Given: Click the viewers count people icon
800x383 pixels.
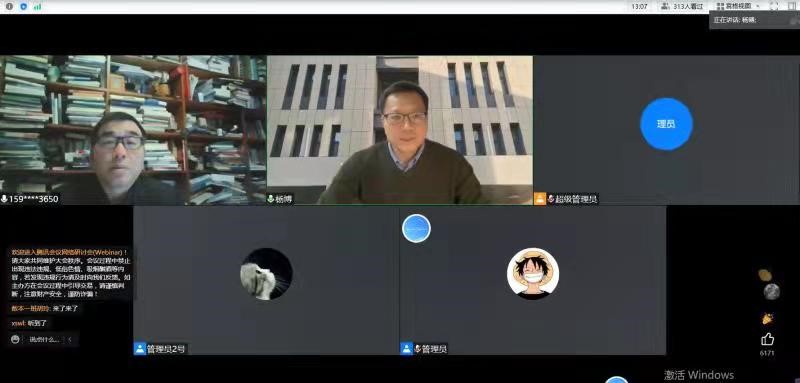Looking at the screenshot, I should pyautogui.click(x=665, y=6).
